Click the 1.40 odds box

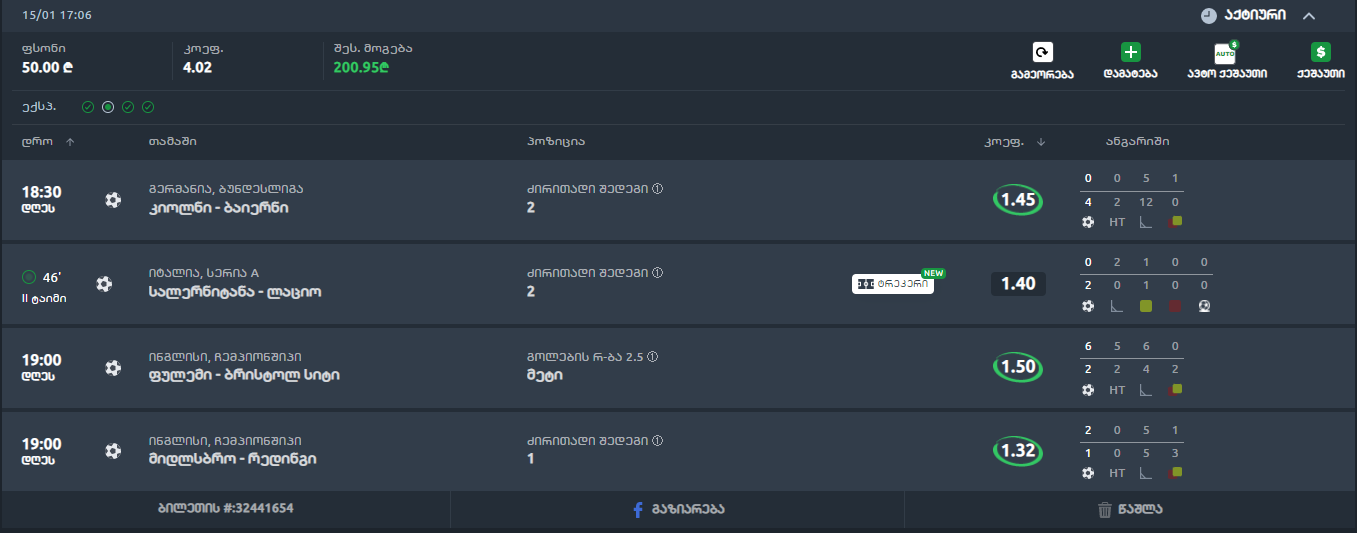pos(1018,284)
